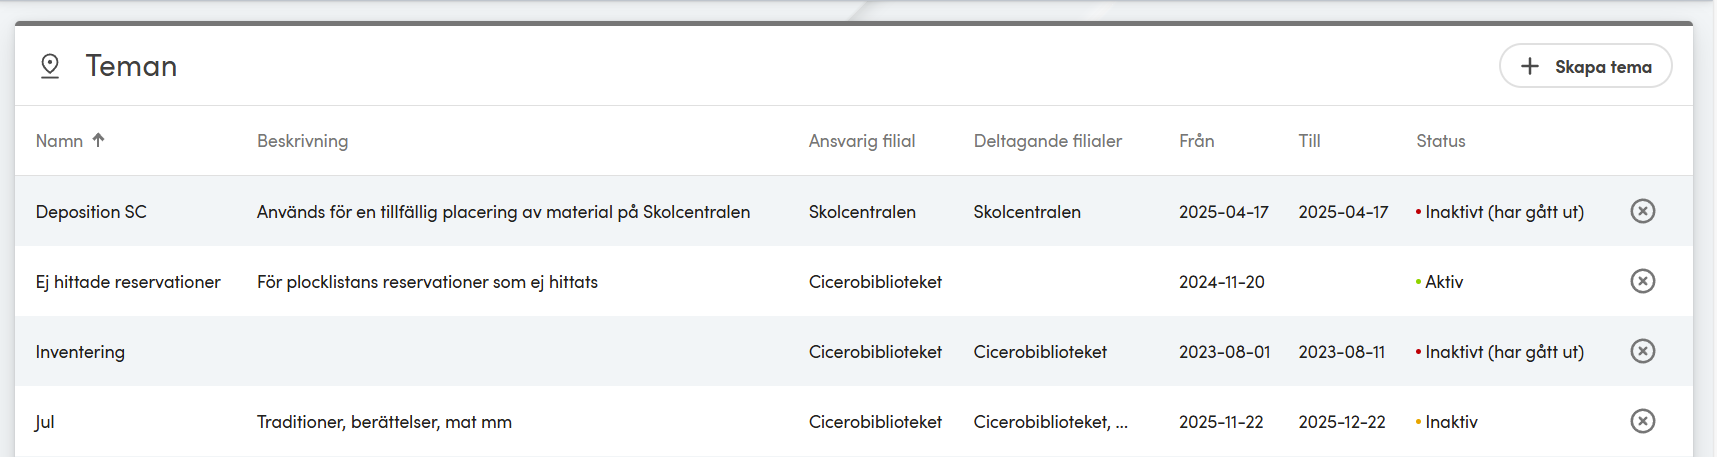Image resolution: width=1717 pixels, height=457 pixels.
Task: Toggle sort order with the Namn arrow icon
Action: [98, 140]
